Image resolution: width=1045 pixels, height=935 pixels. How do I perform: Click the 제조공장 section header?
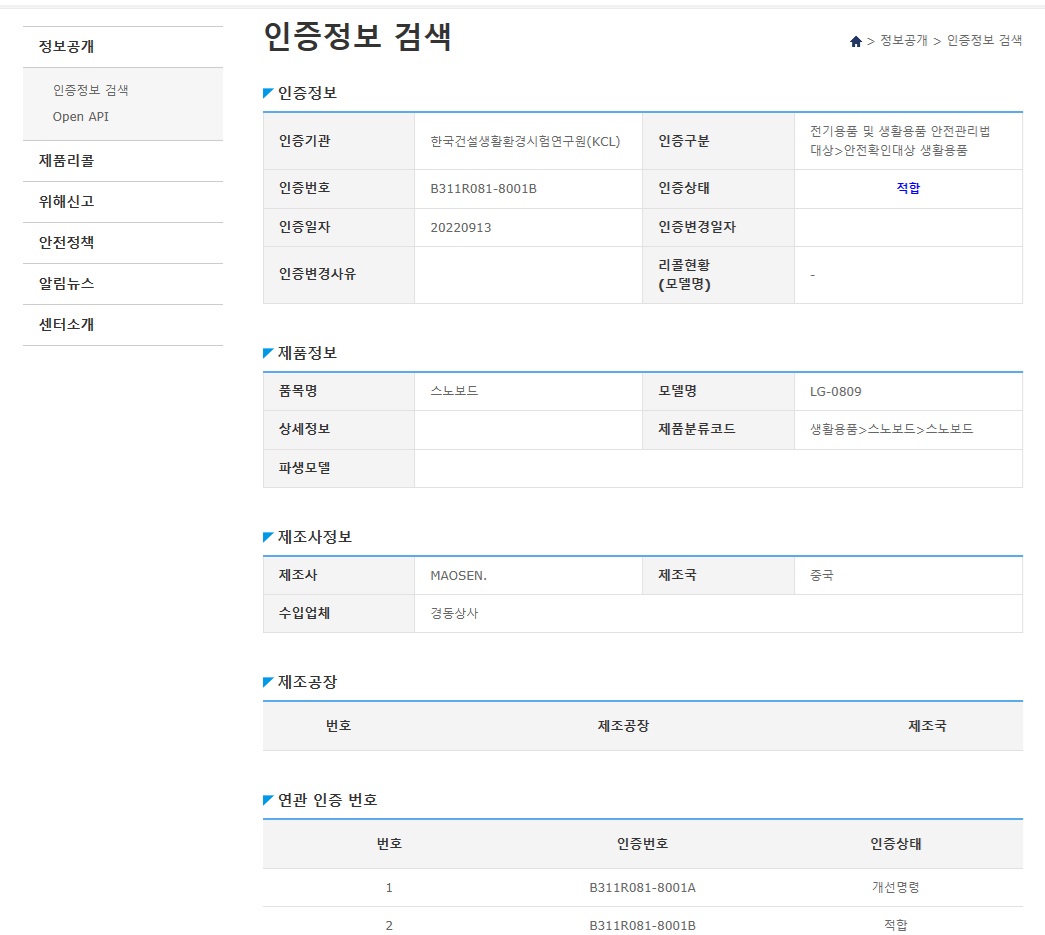coord(307,682)
